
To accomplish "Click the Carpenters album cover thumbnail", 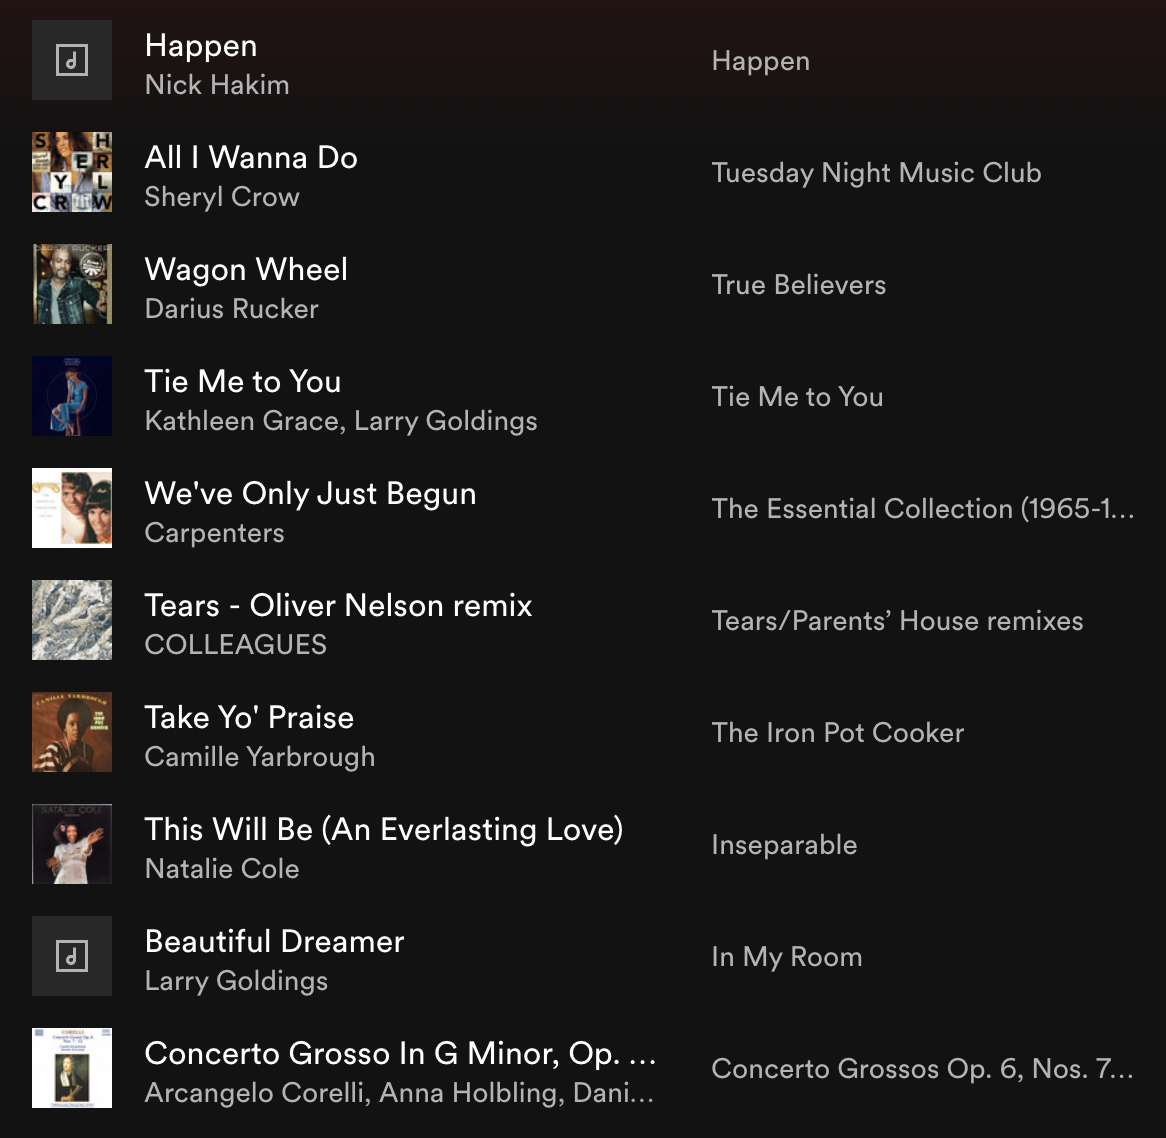I will [x=72, y=508].
